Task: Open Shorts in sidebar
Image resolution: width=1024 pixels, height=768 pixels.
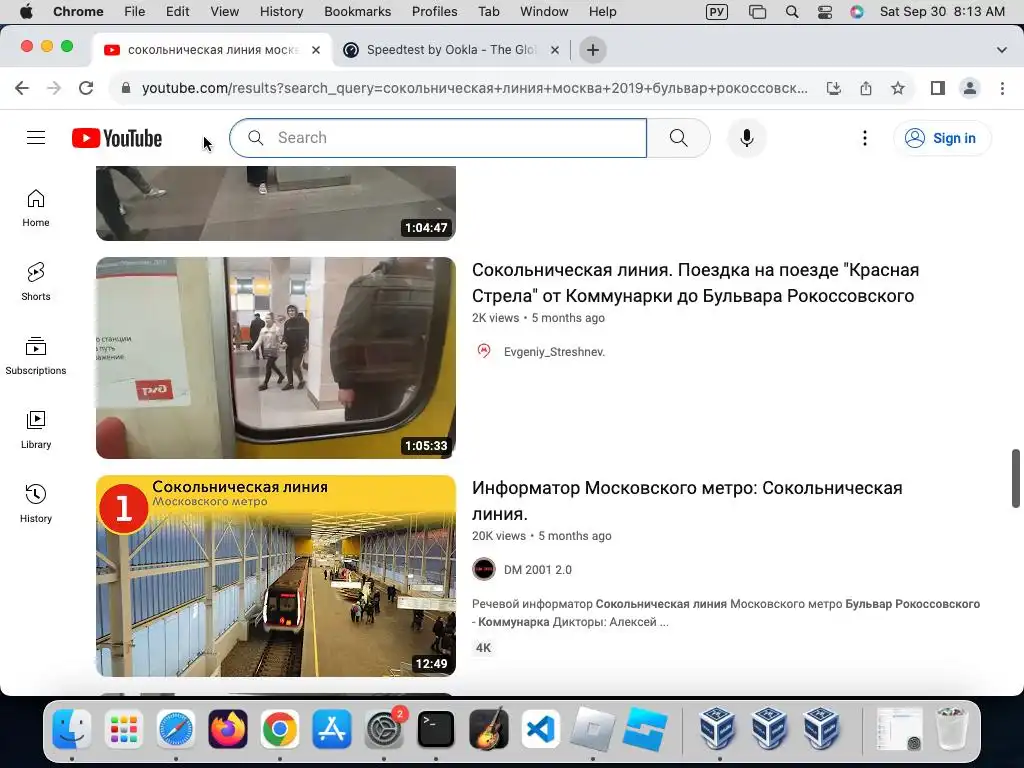Action: pos(36,282)
